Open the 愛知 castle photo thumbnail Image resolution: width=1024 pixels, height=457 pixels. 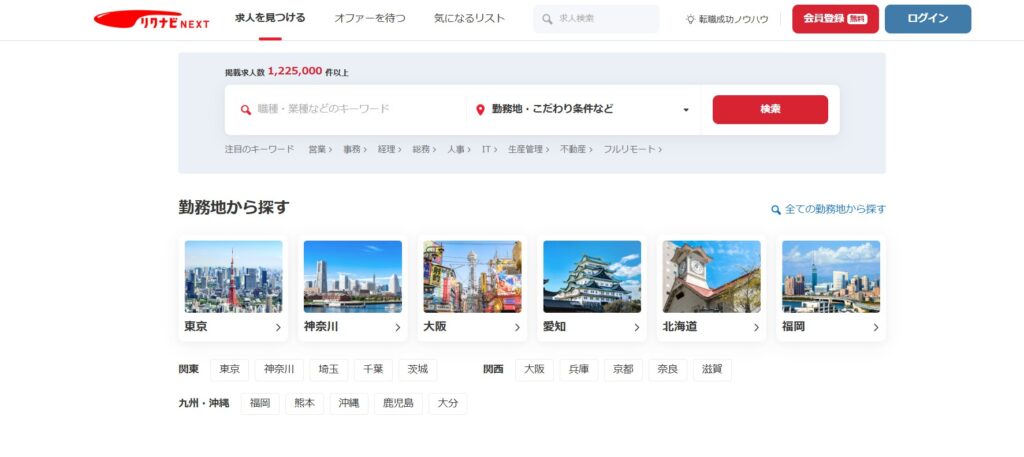point(592,277)
